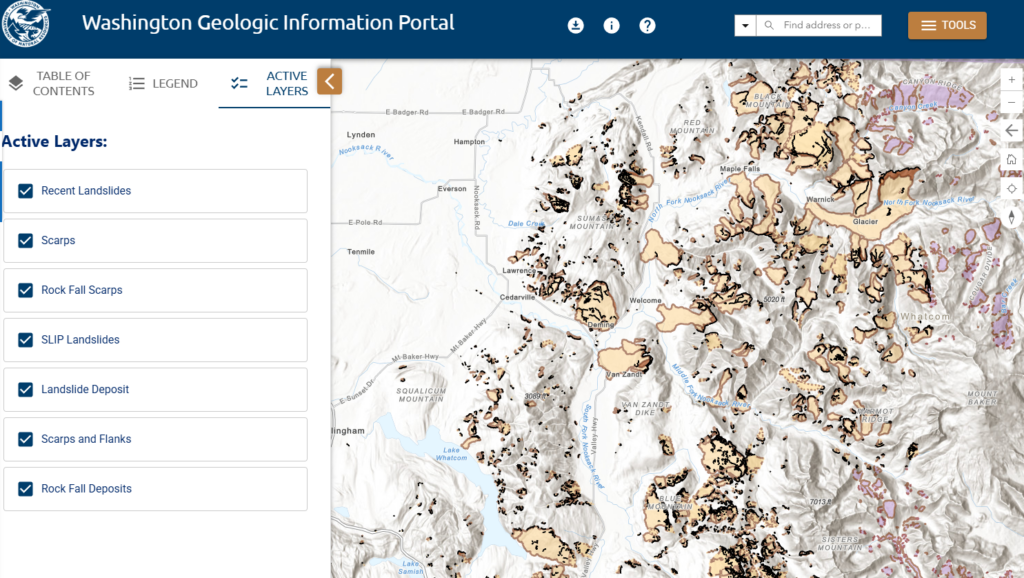Select the find my location crosshair icon
The image size is (1024, 578).
pyautogui.click(x=1010, y=187)
